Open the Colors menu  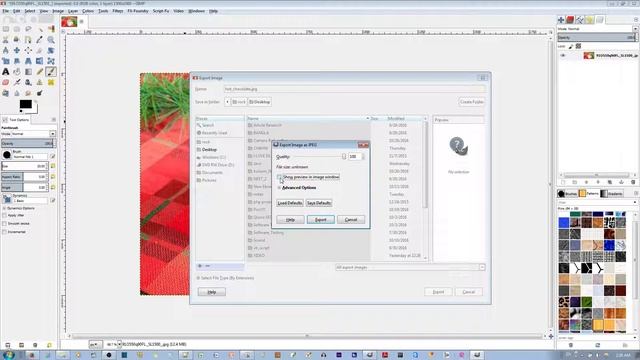(x=88, y=11)
